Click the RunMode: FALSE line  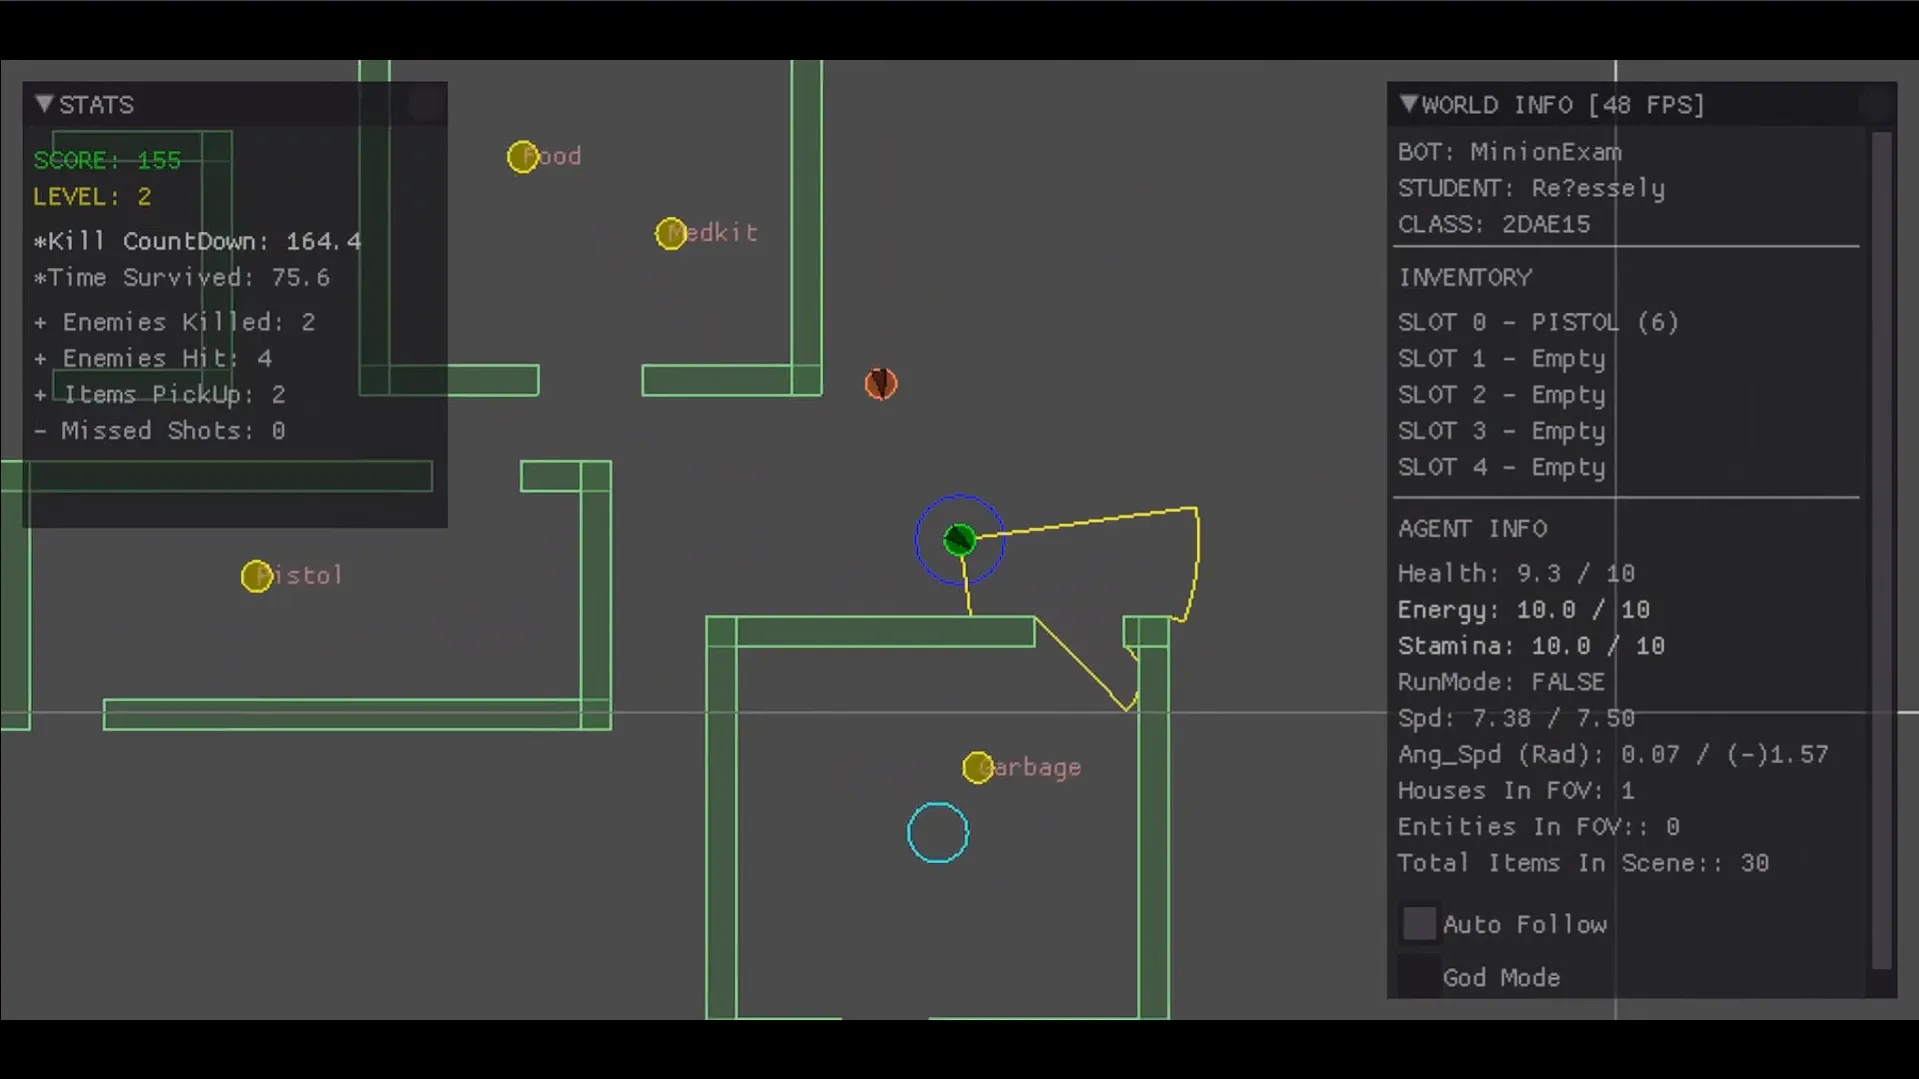click(1501, 682)
